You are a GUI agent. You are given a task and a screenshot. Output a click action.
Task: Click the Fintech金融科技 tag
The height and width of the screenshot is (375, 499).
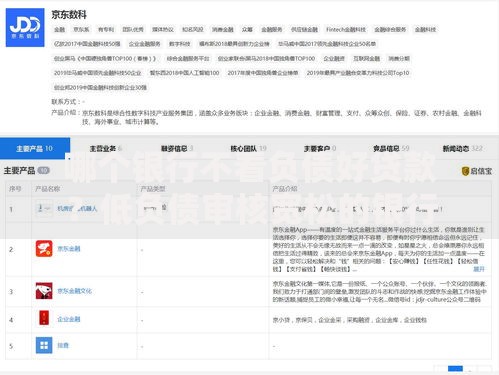click(x=346, y=30)
